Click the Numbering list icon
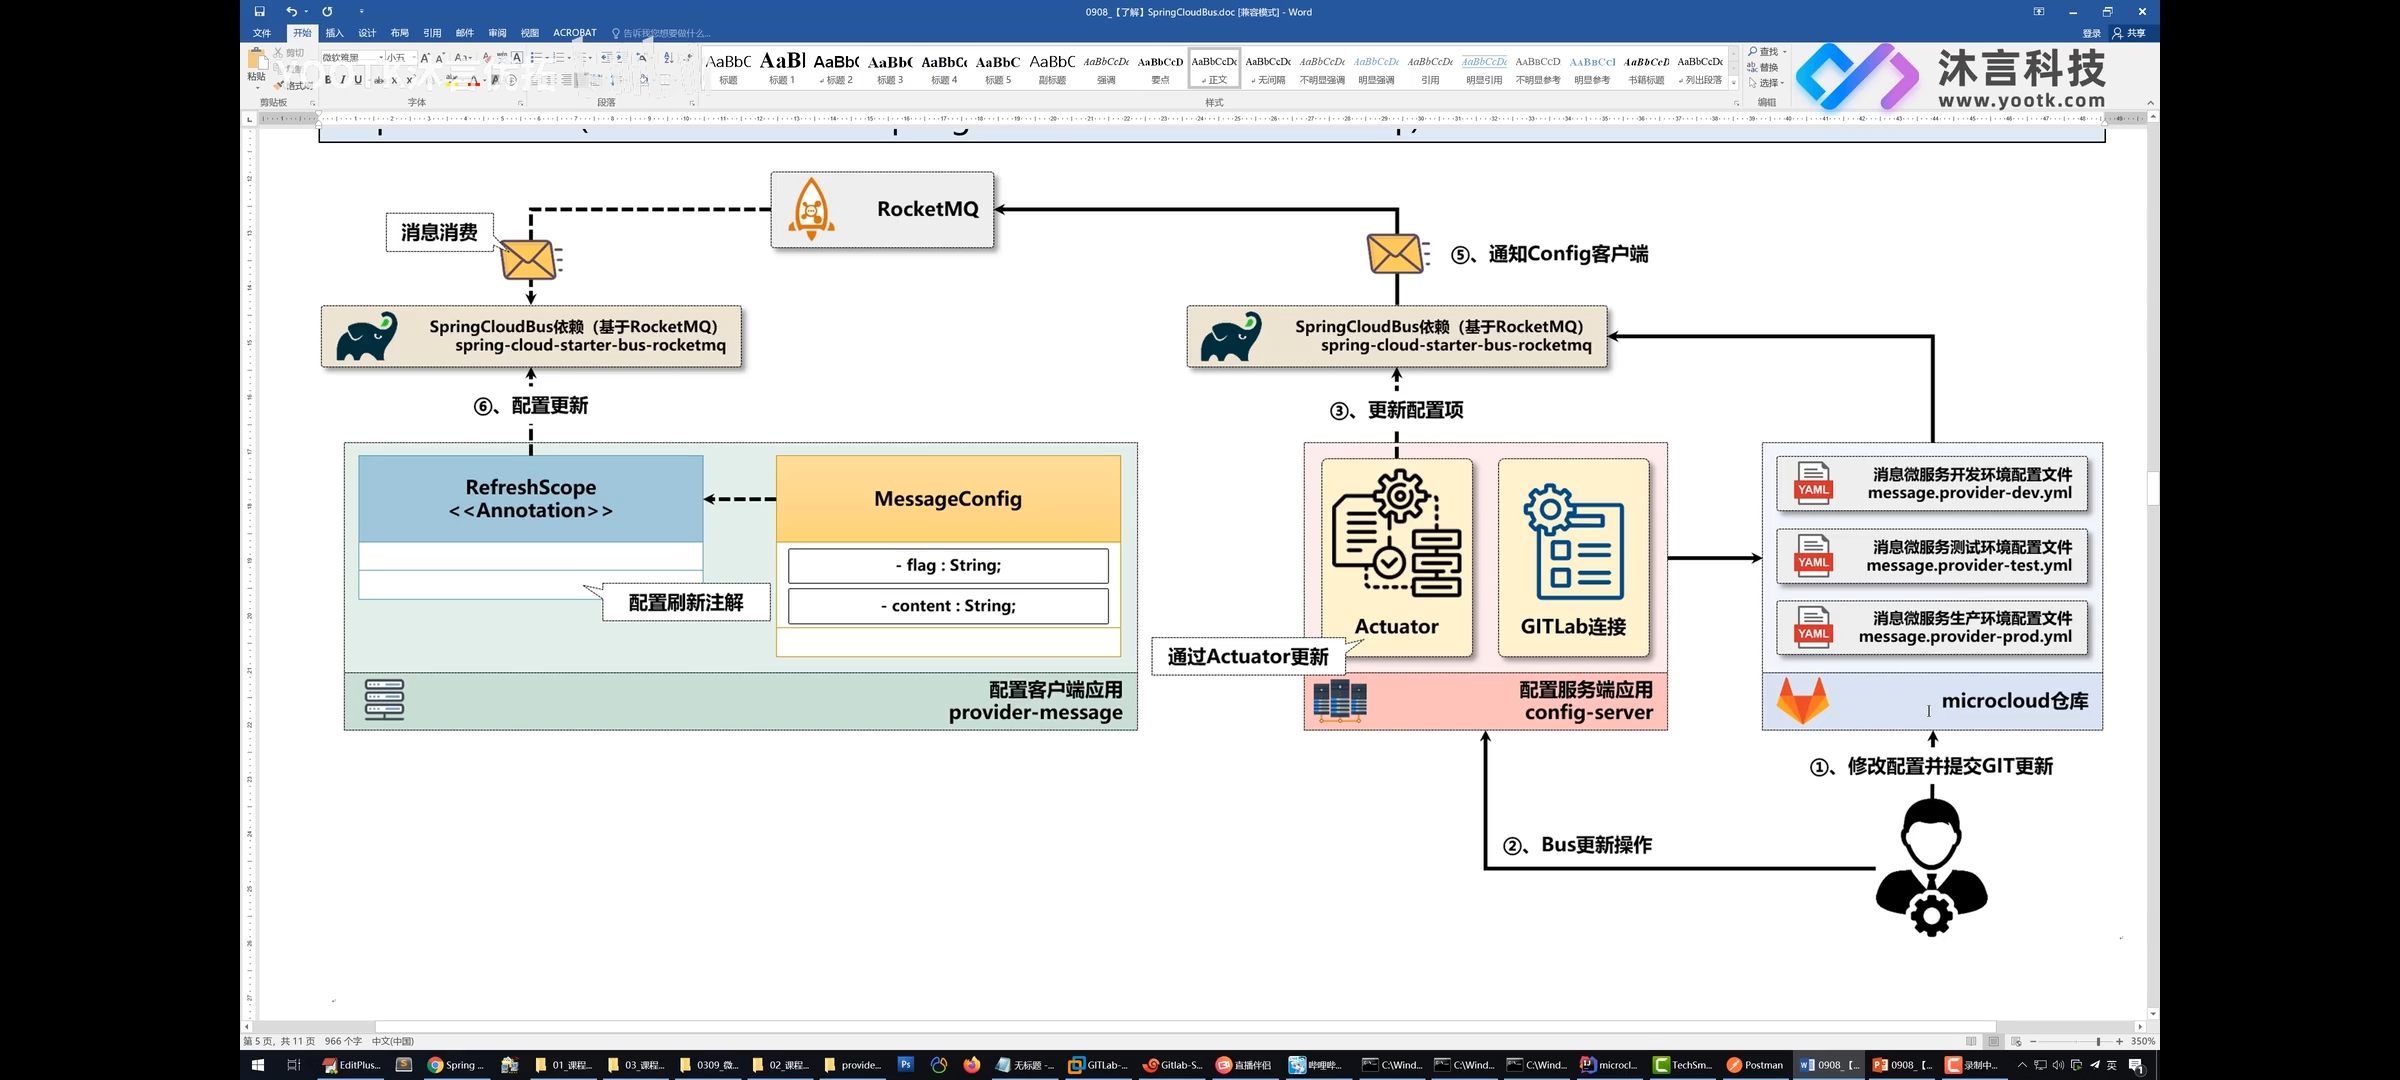This screenshot has width=2400, height=1080. click(560, 57)
